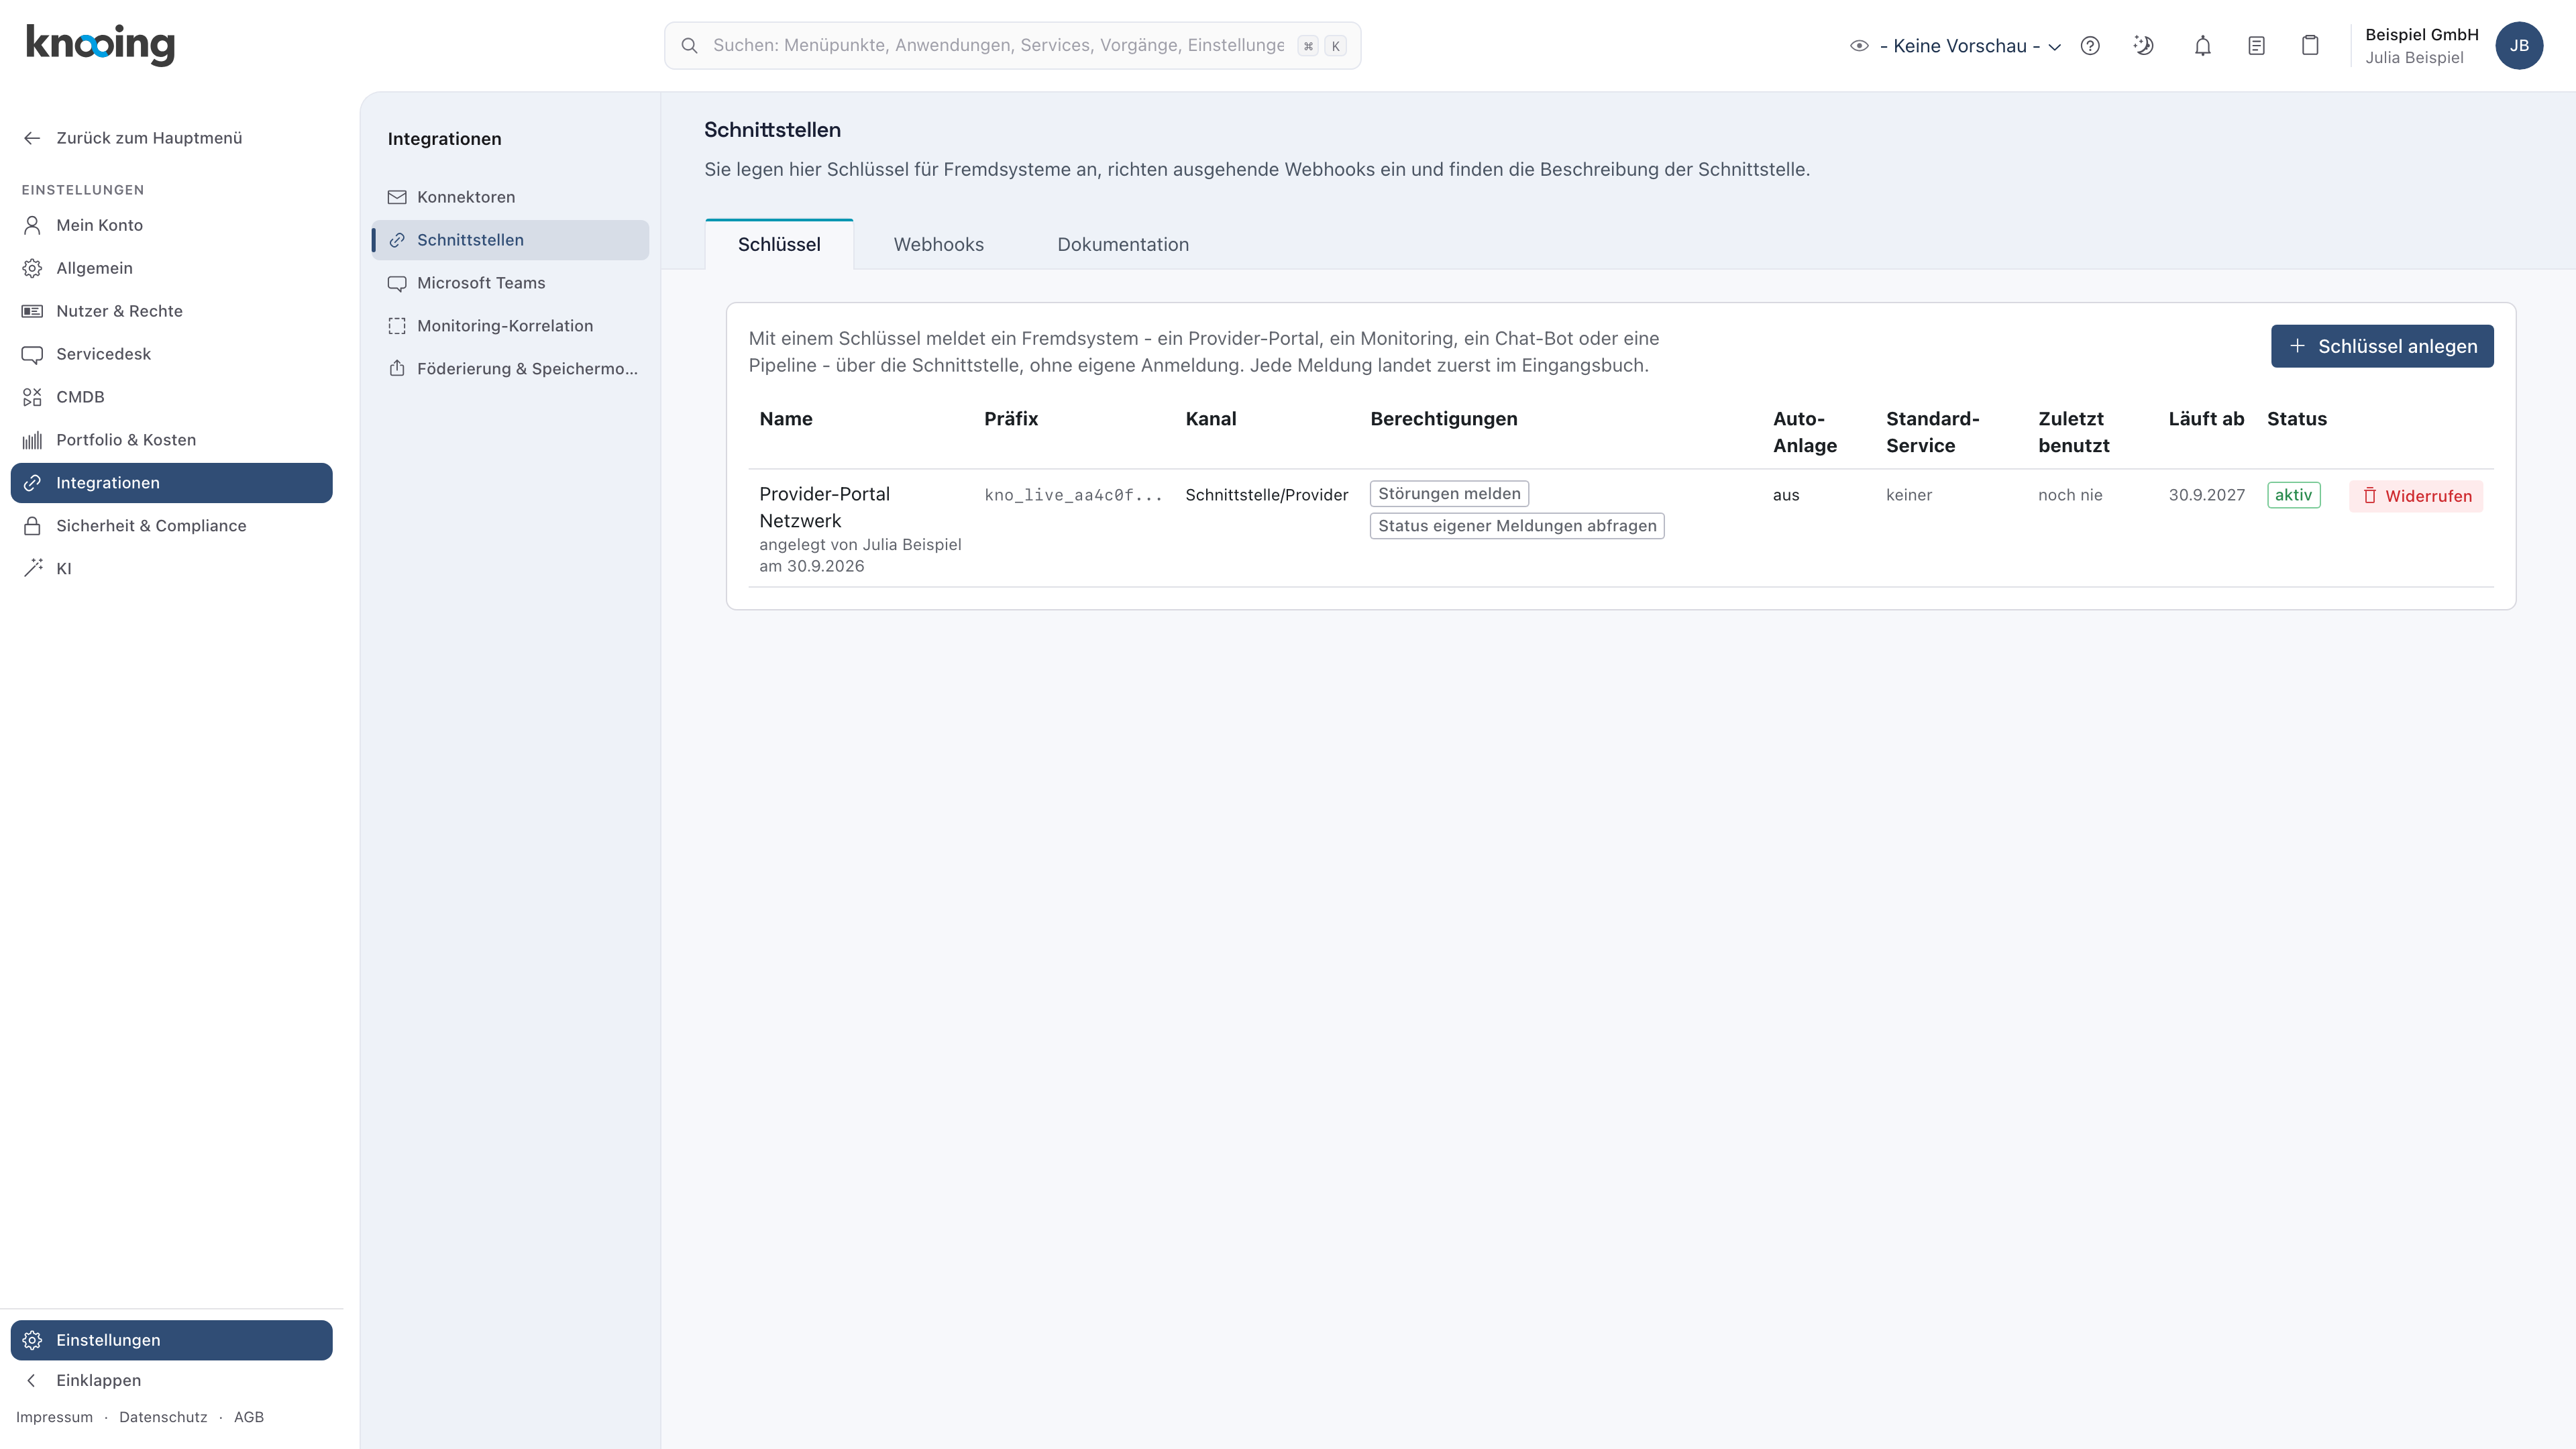Screen dimensions: 2576x1449
Task: Toggle dark mode moon icon
Action: click(2143, 46)
